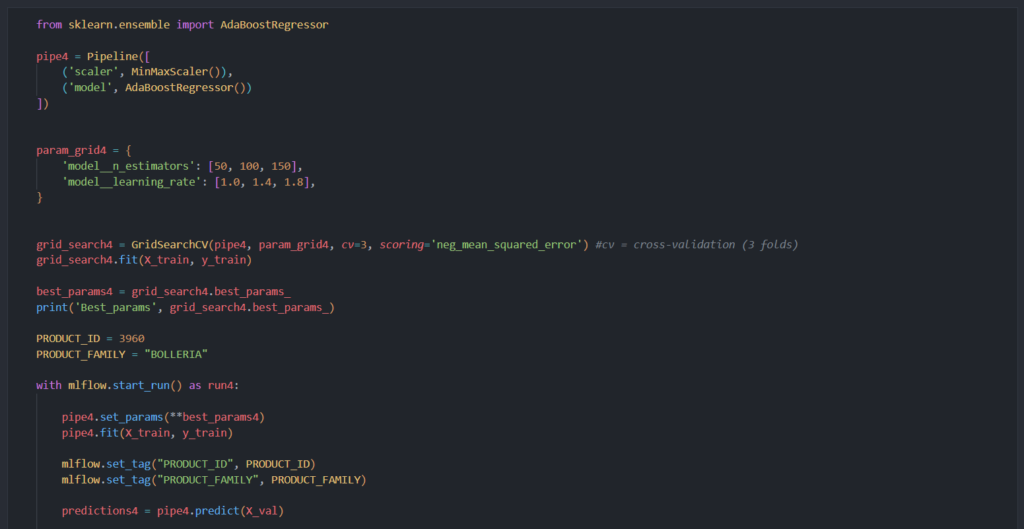Click the 'model__learning_rate' dictionary key
1024x529 pixels.
(135, 182)
